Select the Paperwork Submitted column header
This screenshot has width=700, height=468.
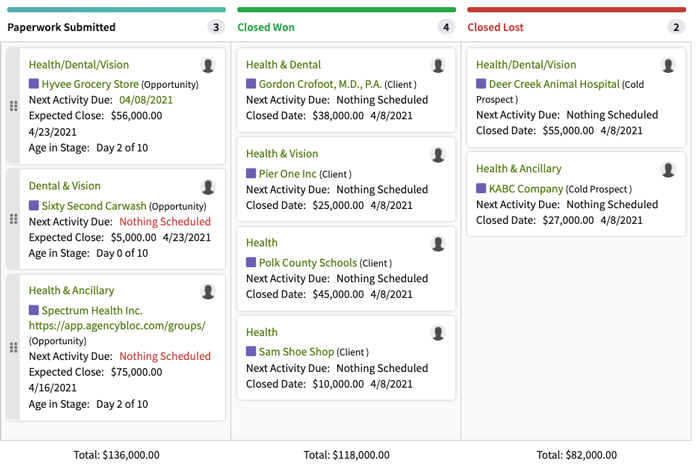61,27
